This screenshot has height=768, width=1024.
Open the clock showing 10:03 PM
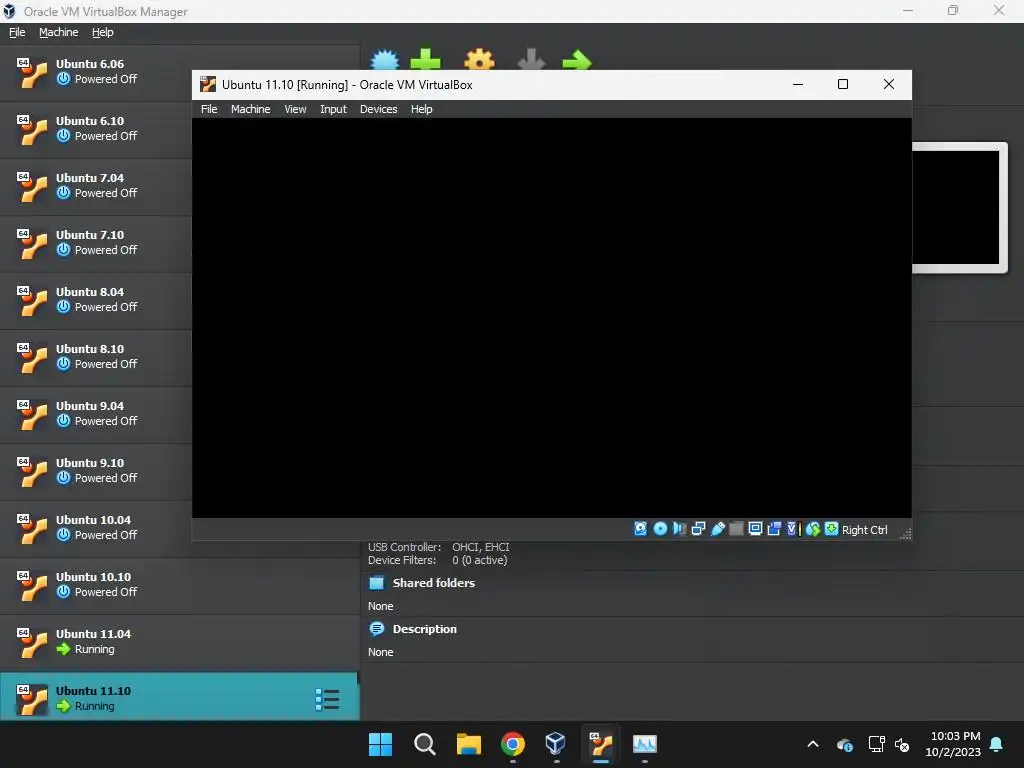click(x=953, y=744)
